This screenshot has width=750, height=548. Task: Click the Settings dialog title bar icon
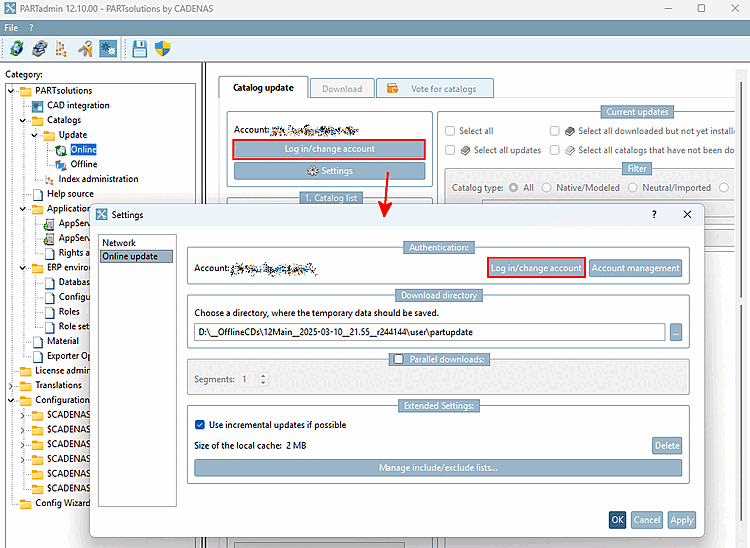pyautogui.click(x=101, y=214)
